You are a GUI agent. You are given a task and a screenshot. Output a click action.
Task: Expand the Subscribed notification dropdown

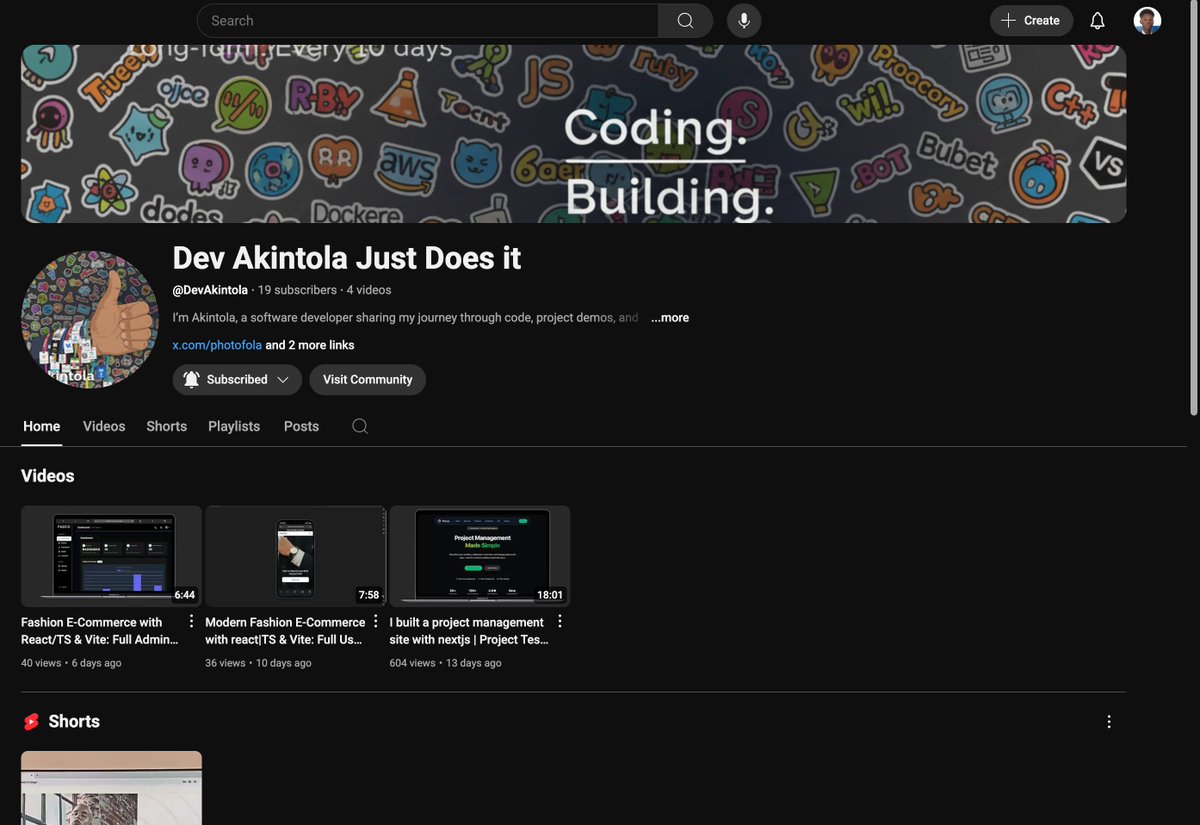tap(237, 380)
